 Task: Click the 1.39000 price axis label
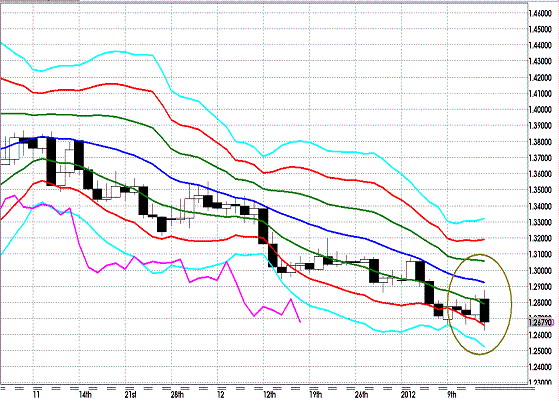click(x=540, y=126)
